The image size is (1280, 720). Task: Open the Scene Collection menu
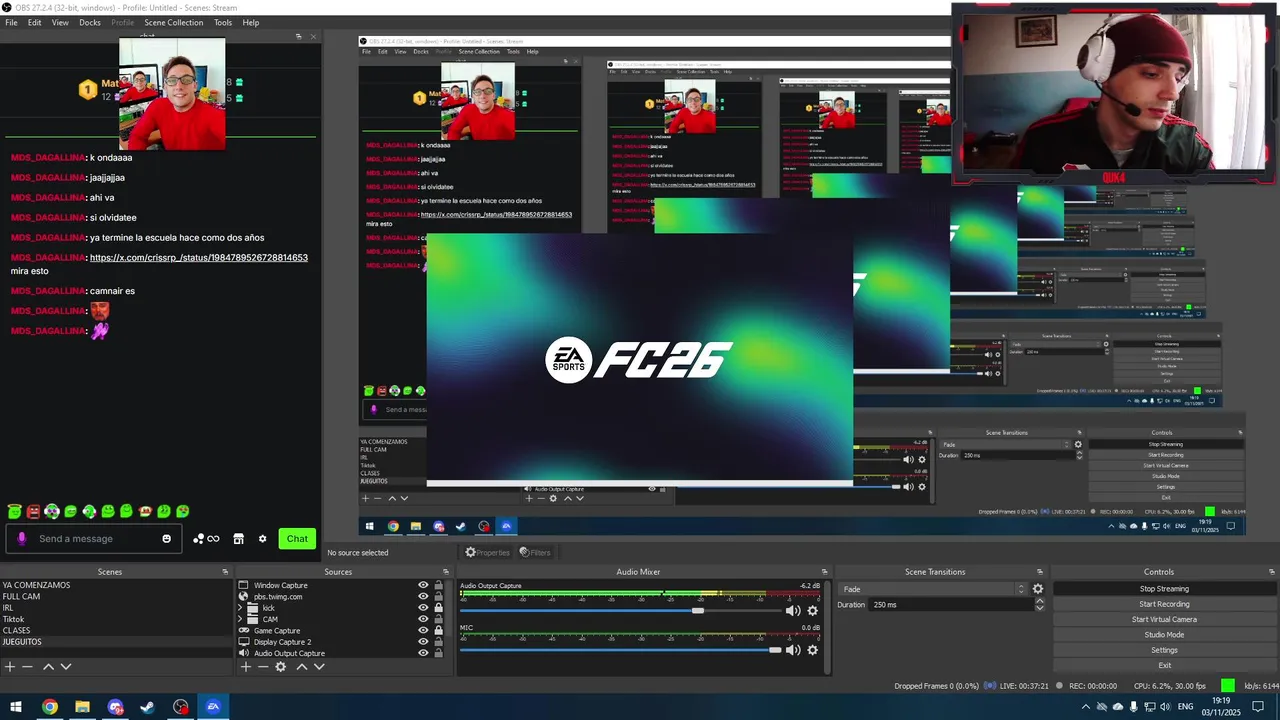[173, 22]
